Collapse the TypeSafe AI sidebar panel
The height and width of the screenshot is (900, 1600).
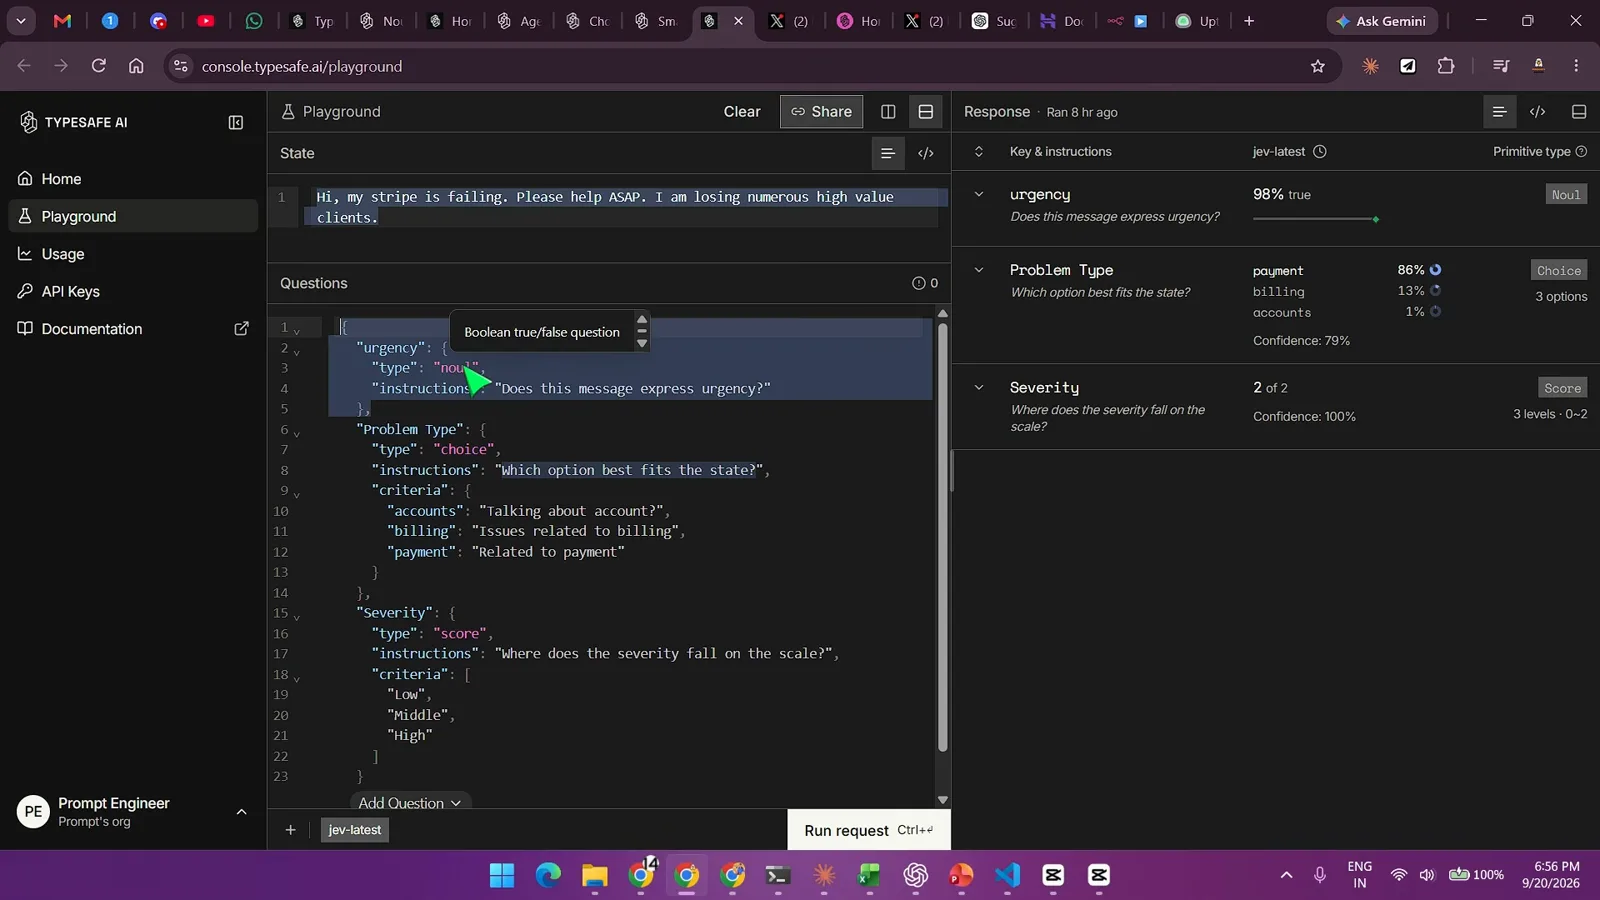point(236,122)
